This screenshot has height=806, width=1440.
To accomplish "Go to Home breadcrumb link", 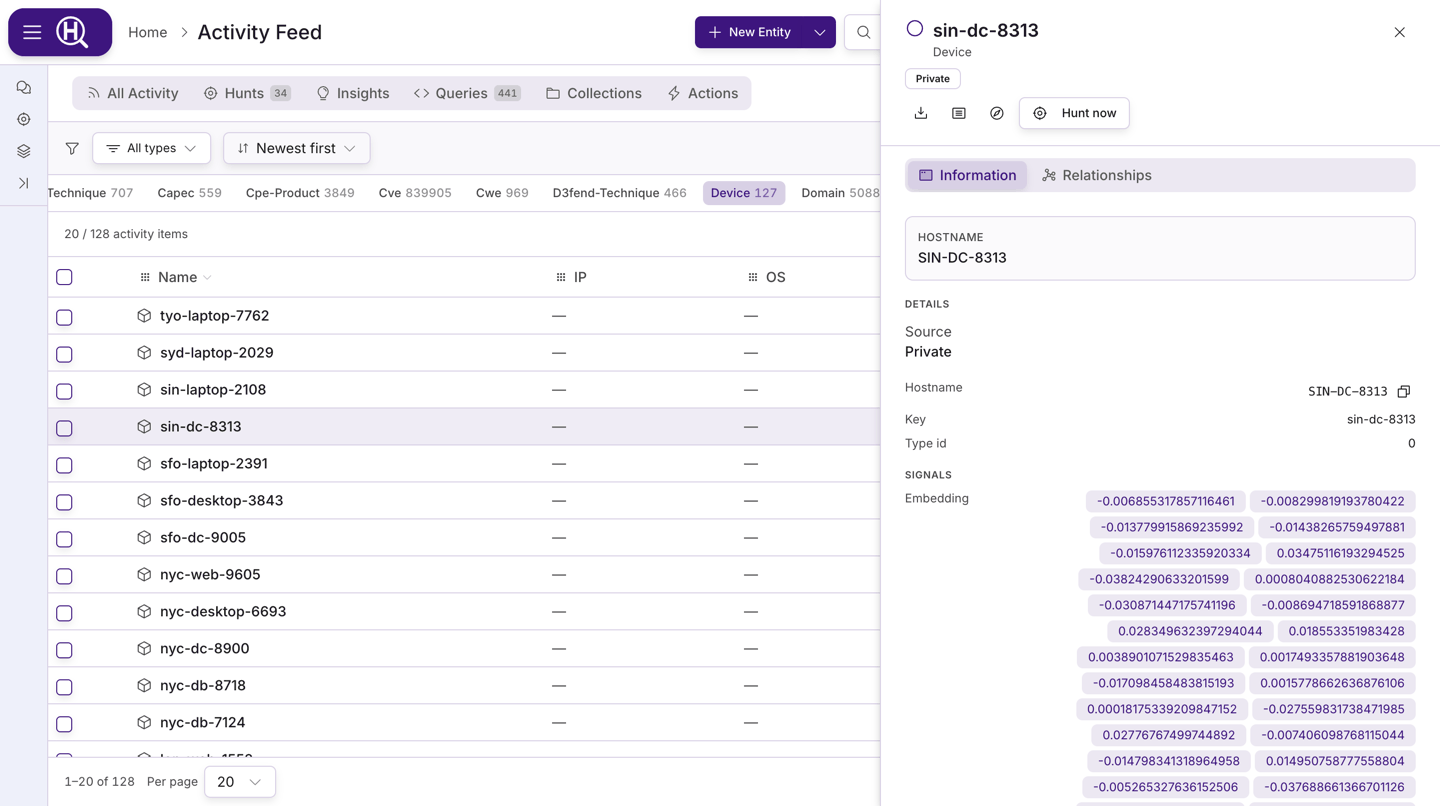I will point(148,32).
